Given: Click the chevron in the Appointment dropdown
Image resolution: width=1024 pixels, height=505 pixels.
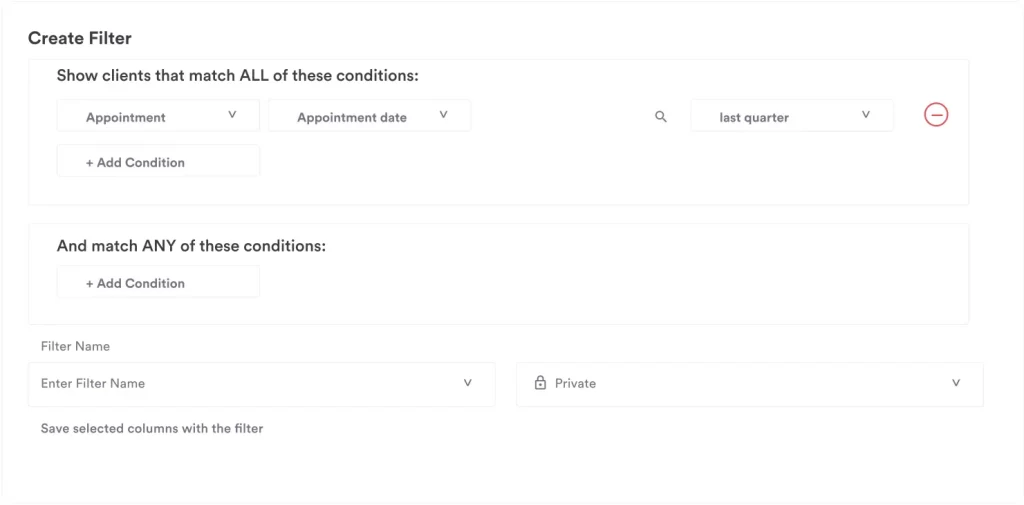Looking at the screenshot, I should click(x=232, y=116).
